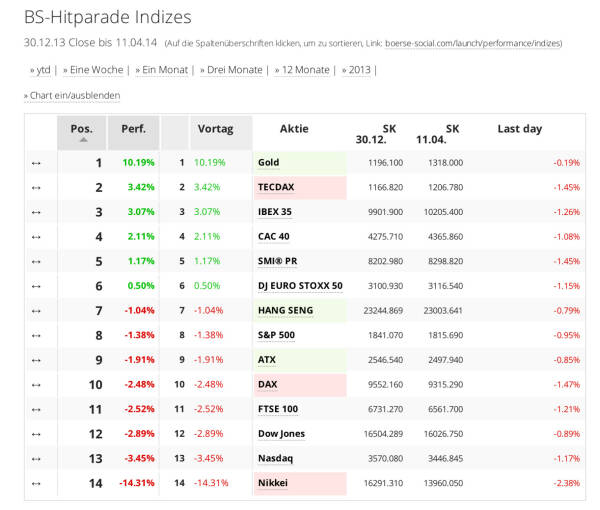
Task: Select the 'ytd' period filter
Action: [42, 70]
